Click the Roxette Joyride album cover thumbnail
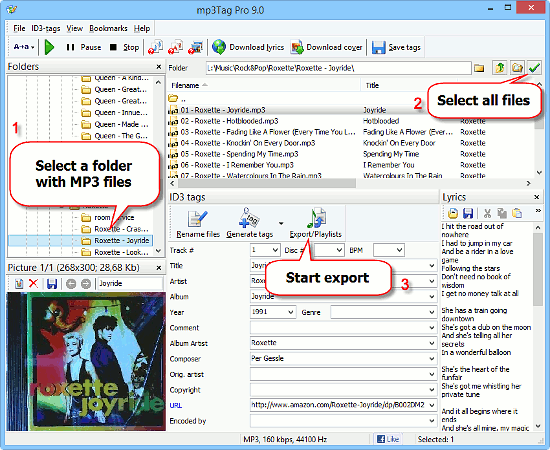The height and width of the screenshot is (450, 550). click(x=86, y=361)
